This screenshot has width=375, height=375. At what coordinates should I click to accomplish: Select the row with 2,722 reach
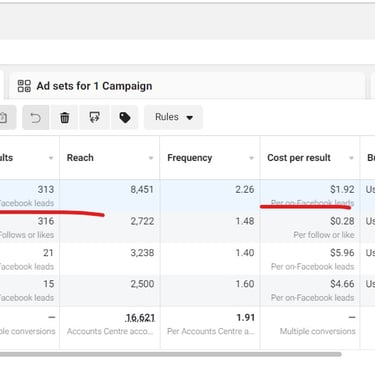187,227
